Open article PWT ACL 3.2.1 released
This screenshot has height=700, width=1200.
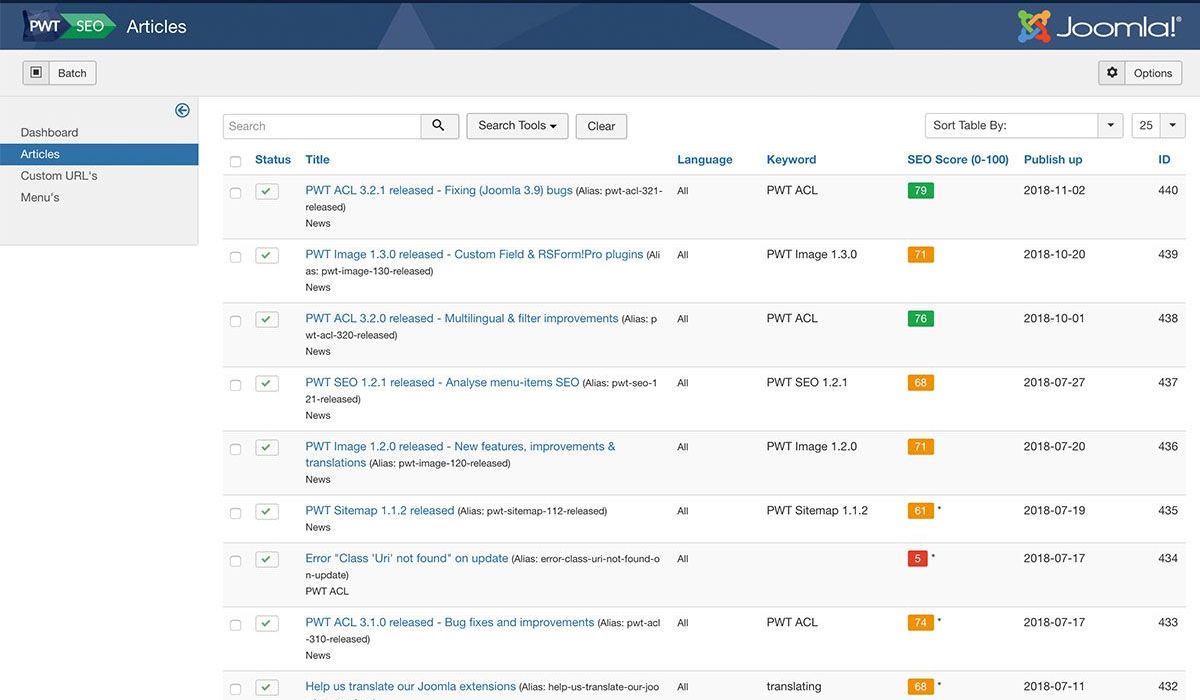point(439,190)
